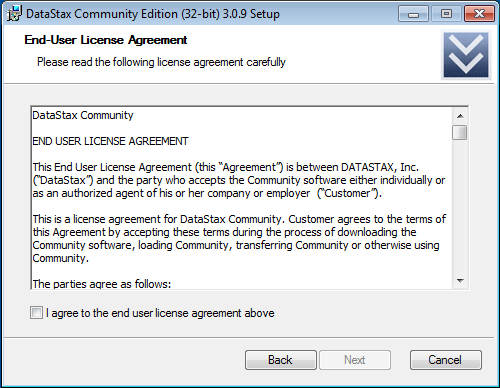Click the paragraph beginning "This is a license agreement"

pos(239,239)
